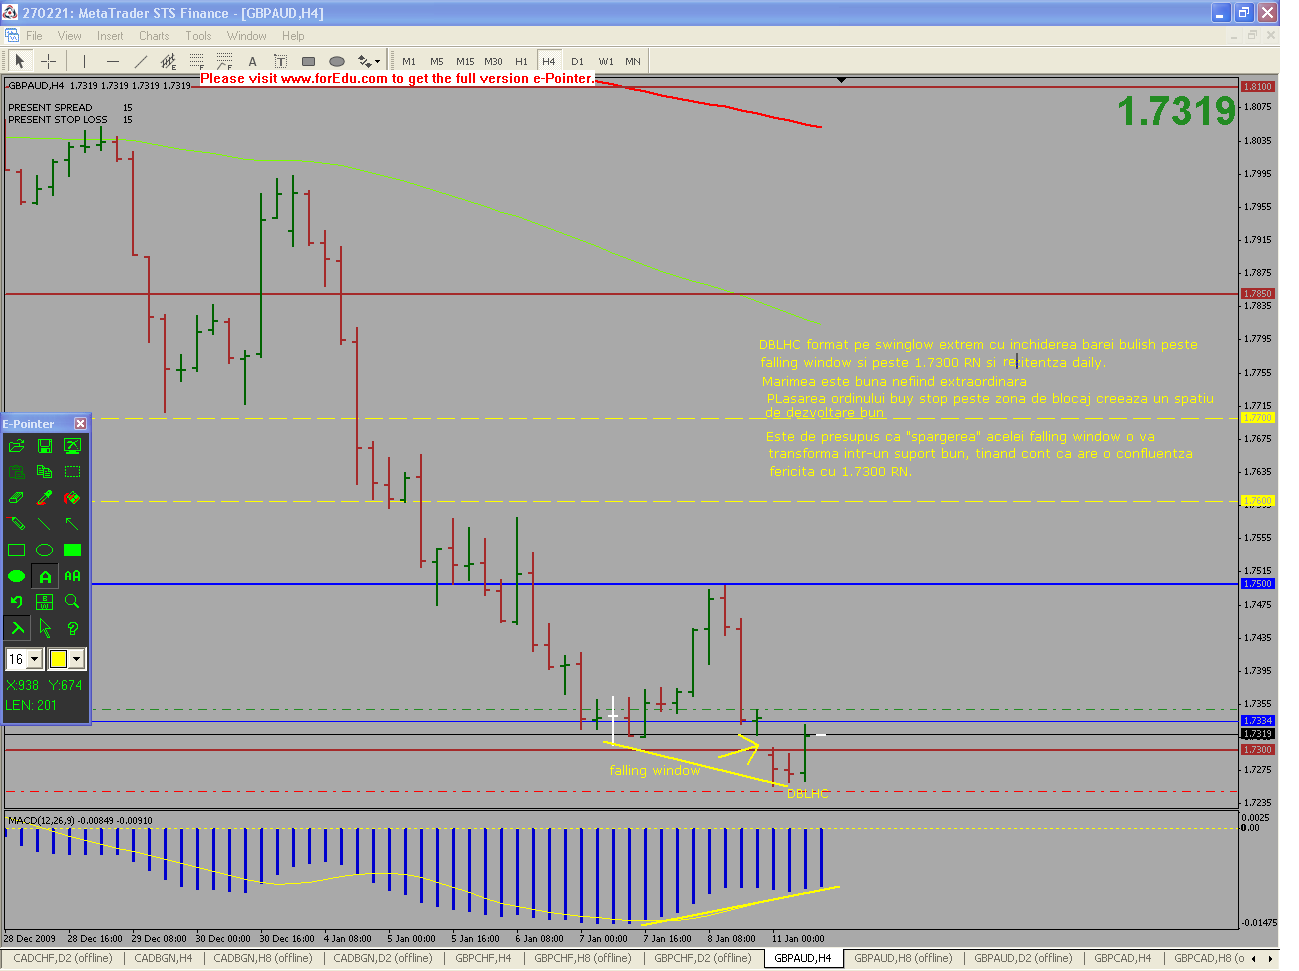
Task: Open the Charts menu
Action: 154,36
